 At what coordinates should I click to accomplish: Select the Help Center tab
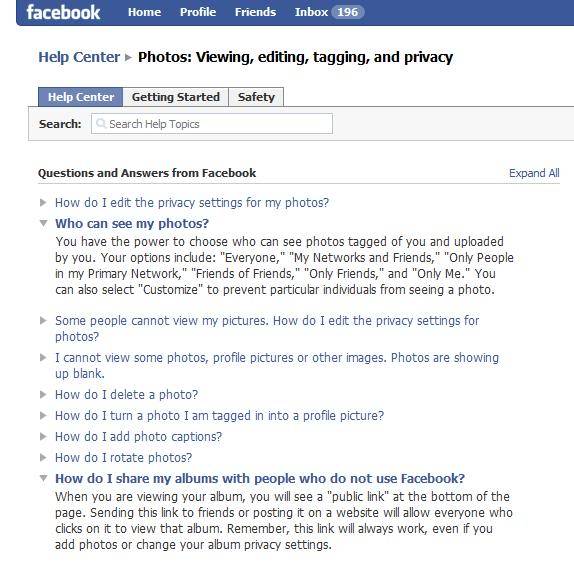[x=81, y=97]
